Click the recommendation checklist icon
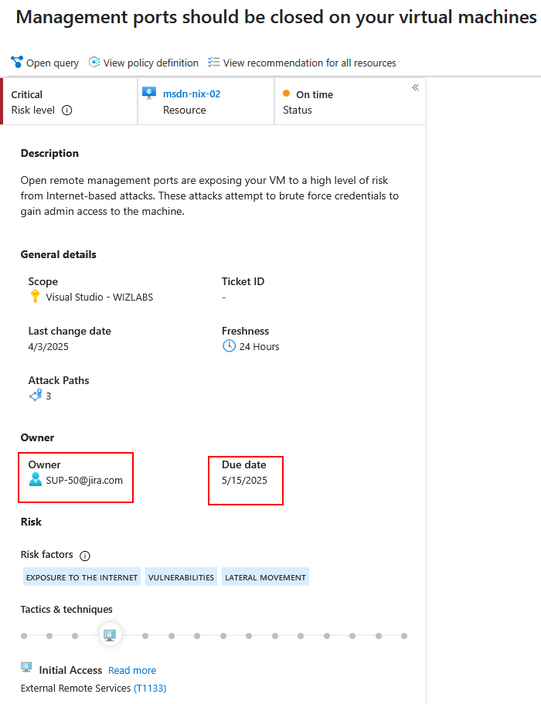 (x=214, y=62)
